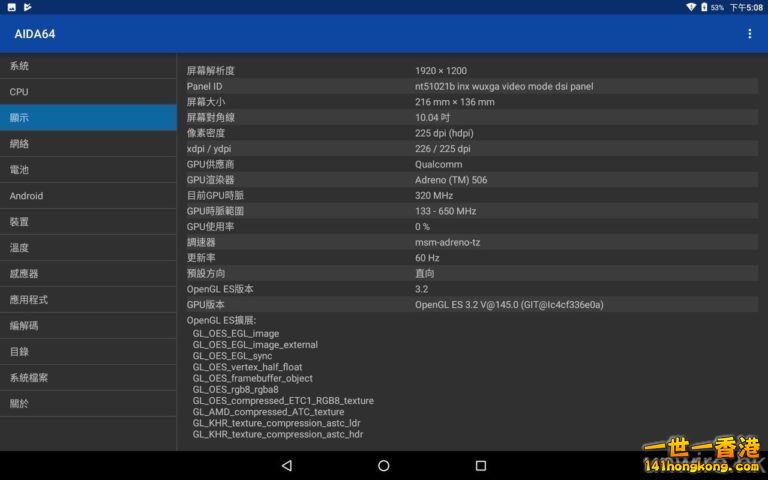This screenshot has width=768, height=480.
Task: Tap the battery status icon
Action: coord(704,7)
